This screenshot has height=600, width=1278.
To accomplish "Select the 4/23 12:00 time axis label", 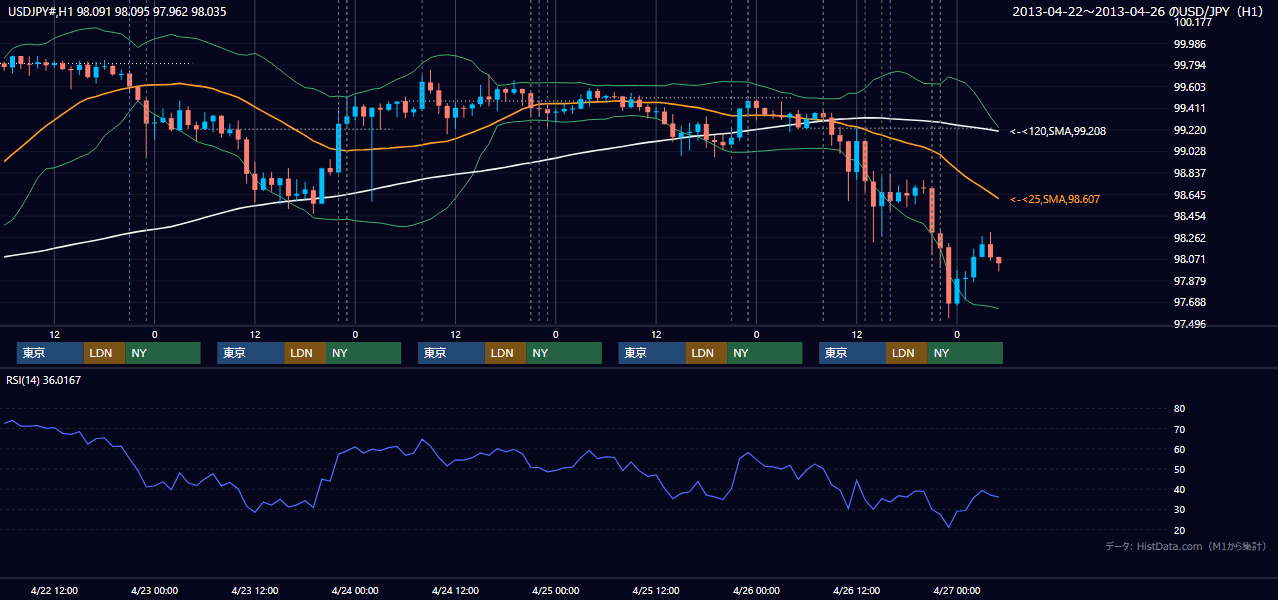I will click(255, 590).
